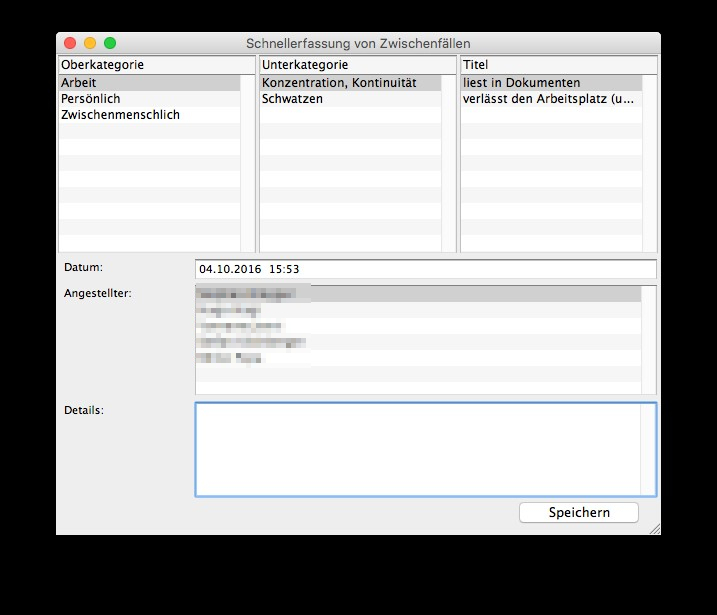The height and width of the screenshot is (615, 717).
Task: Click the Unterkategorie column header
Action: tap(357, 65)
